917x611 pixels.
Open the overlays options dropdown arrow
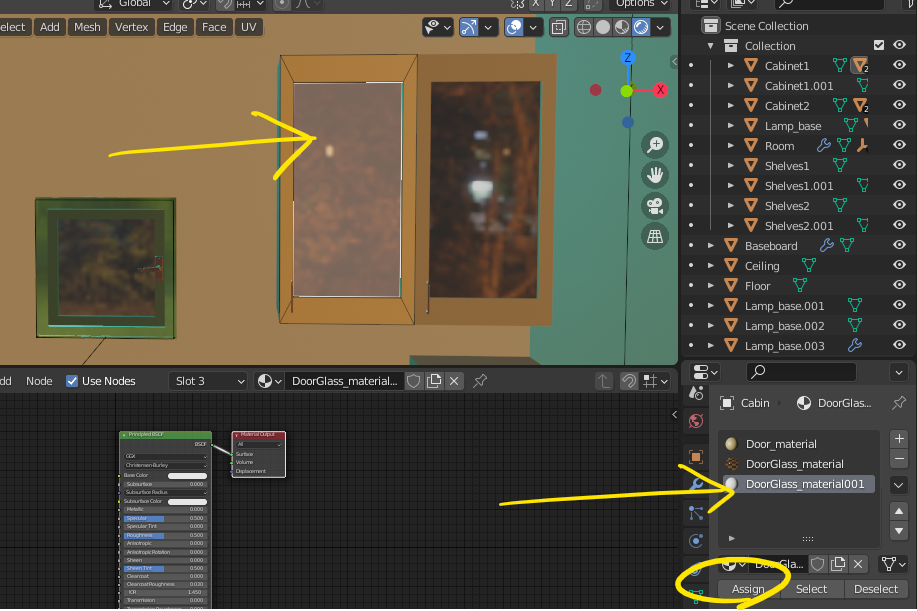coord(533,27)
